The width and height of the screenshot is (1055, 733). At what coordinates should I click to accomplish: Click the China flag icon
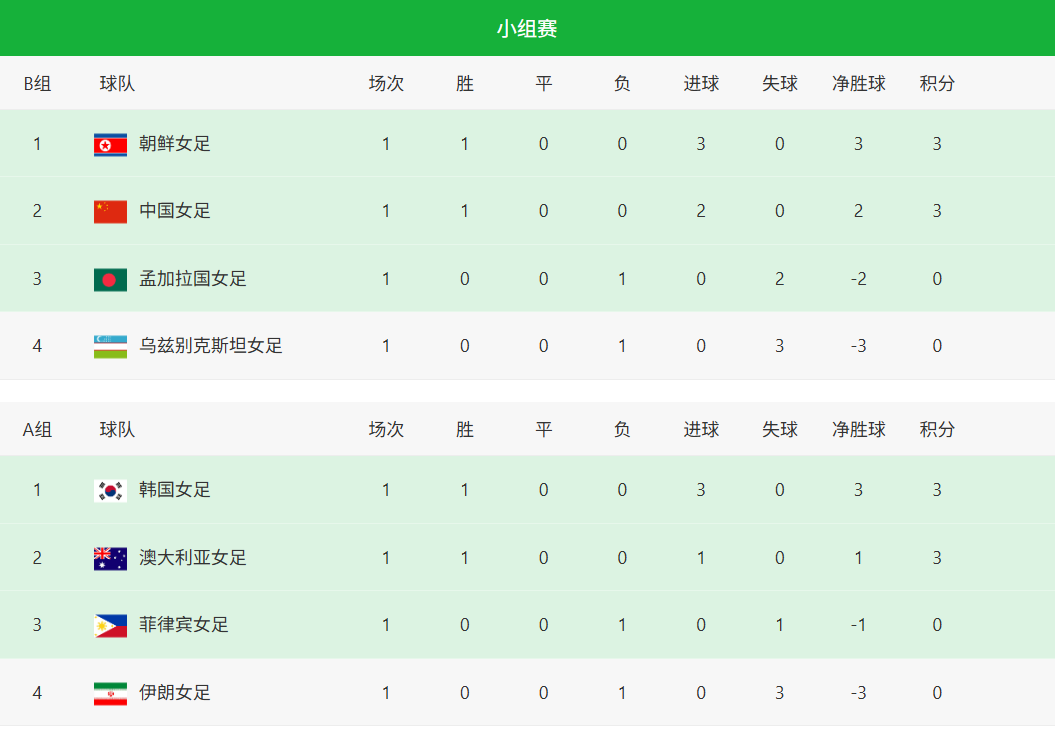click(x=110, y=211)
